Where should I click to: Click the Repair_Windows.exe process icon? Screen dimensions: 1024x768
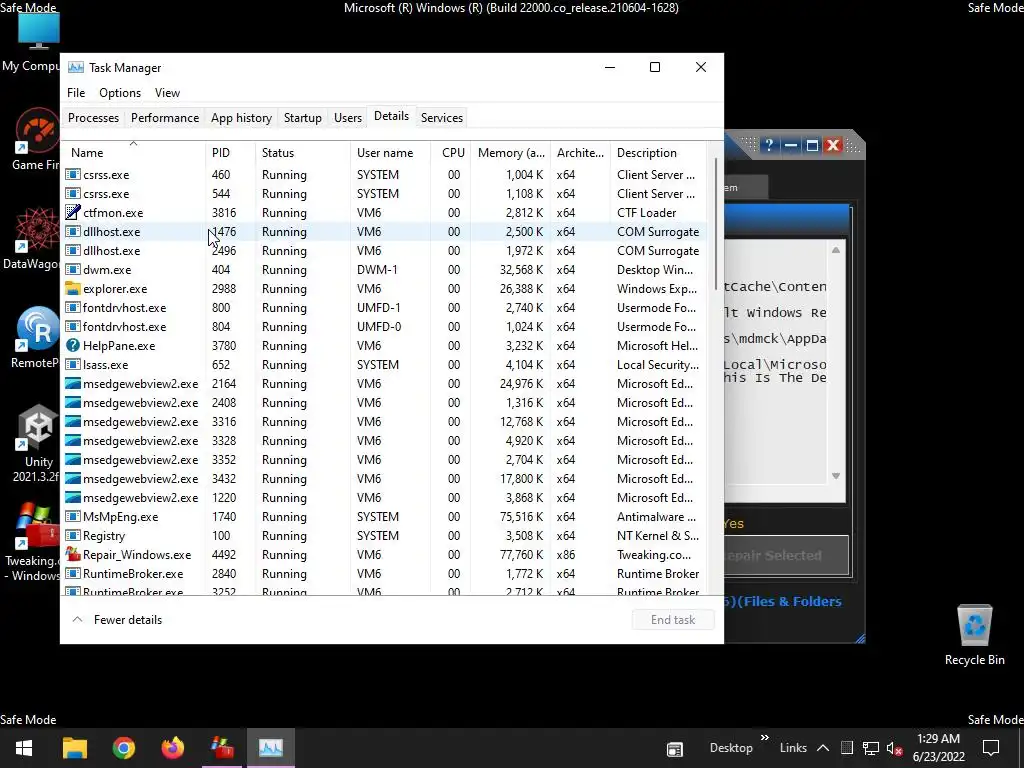[73, 554]
